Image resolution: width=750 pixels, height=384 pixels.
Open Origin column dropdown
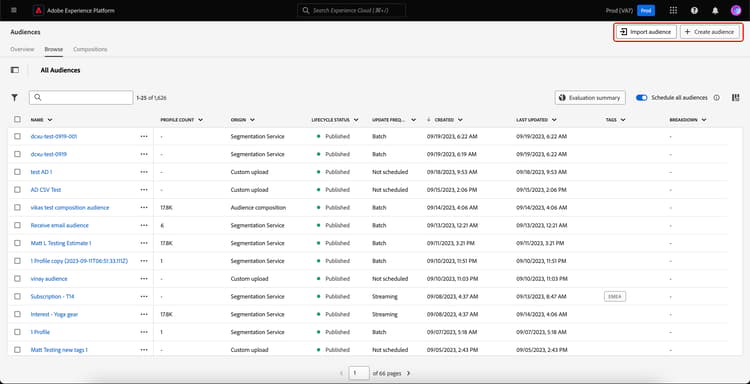252,120
